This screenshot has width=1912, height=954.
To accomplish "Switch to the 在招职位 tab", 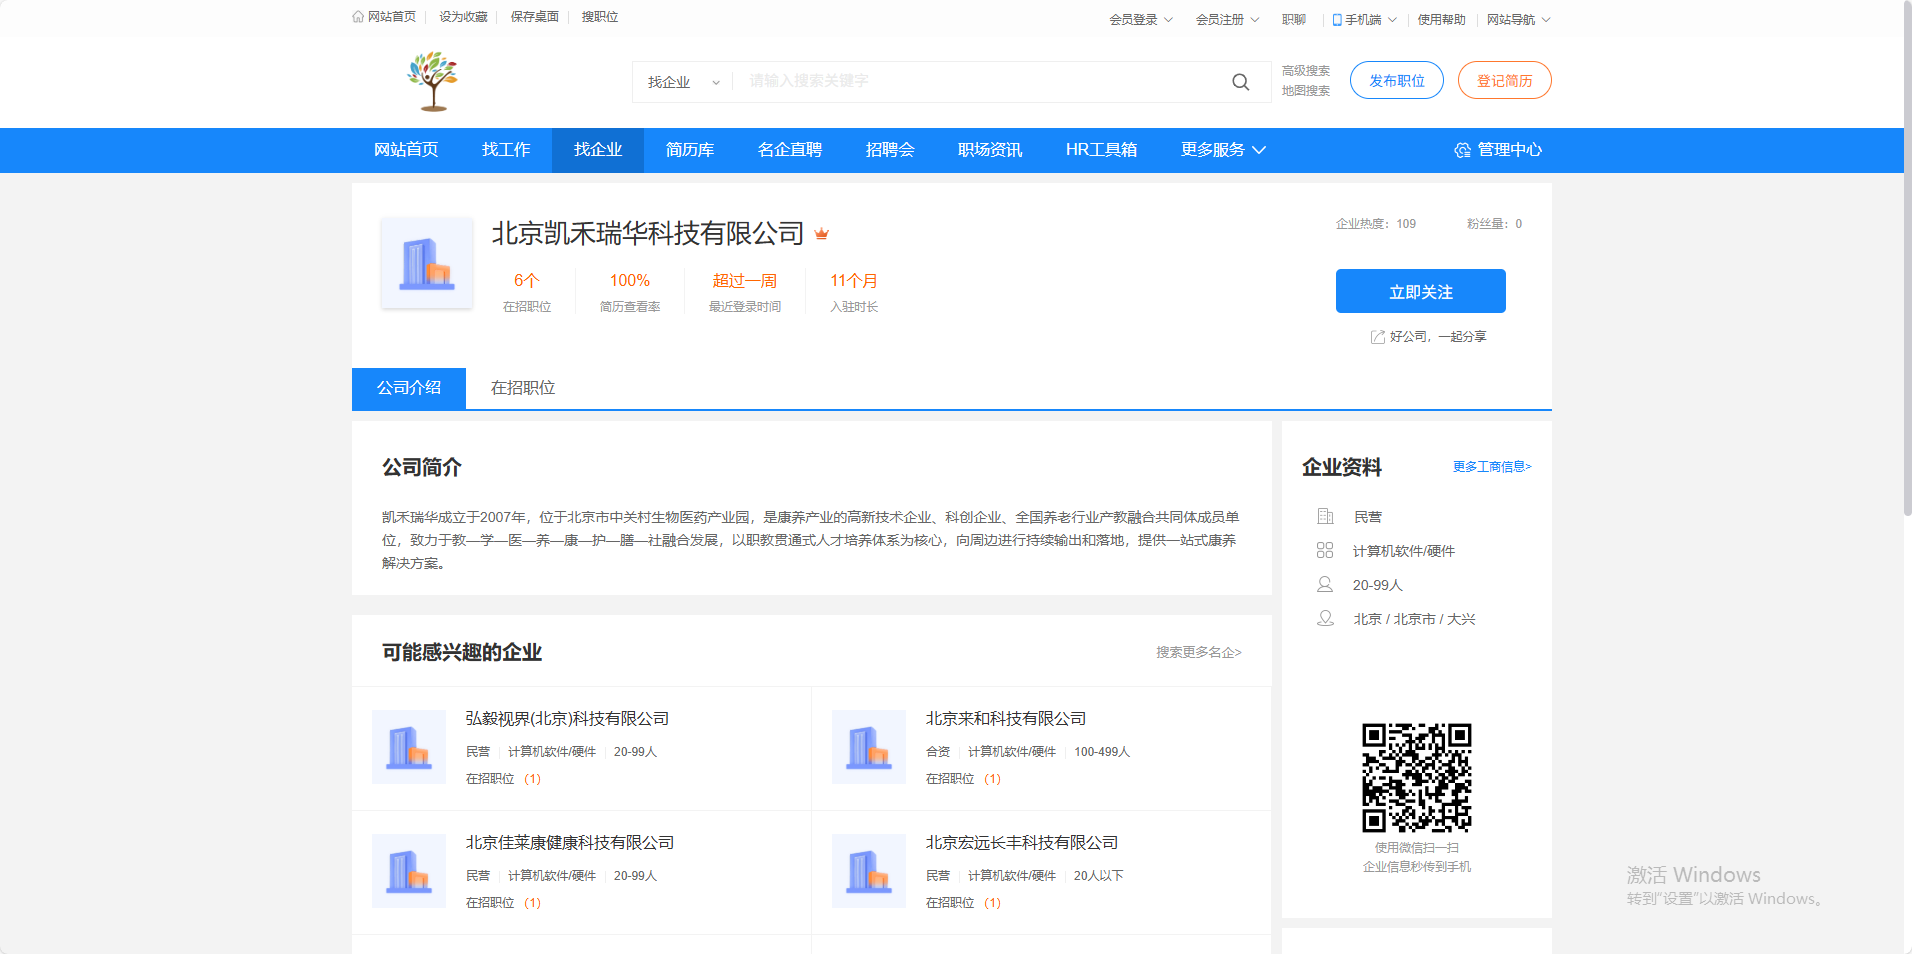I will [522, 388].
